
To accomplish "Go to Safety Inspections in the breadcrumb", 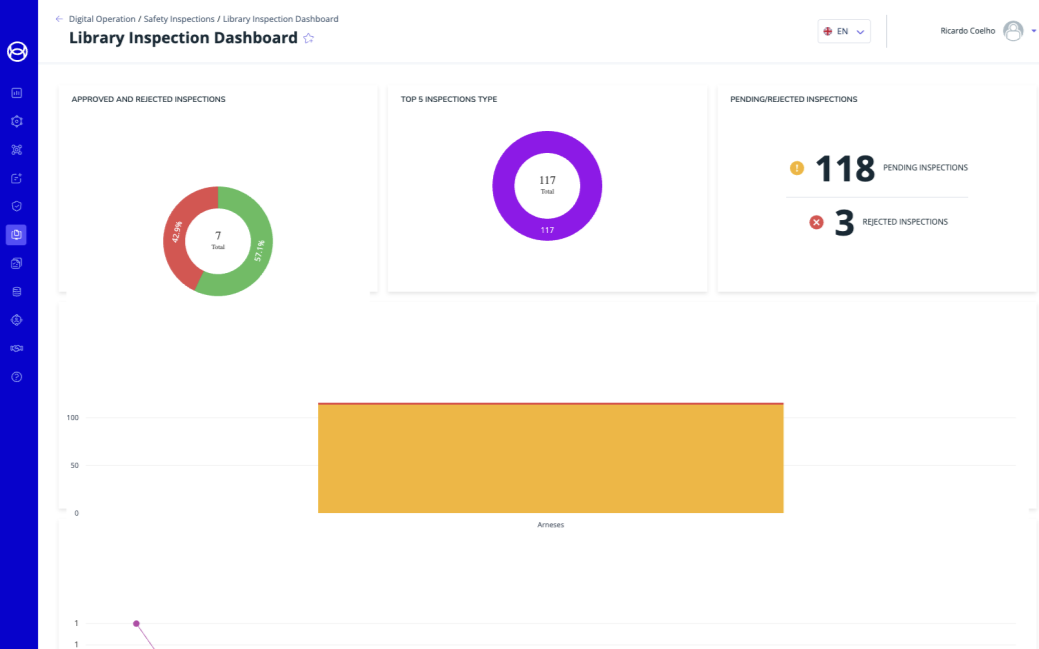I will tap(180, 19).
